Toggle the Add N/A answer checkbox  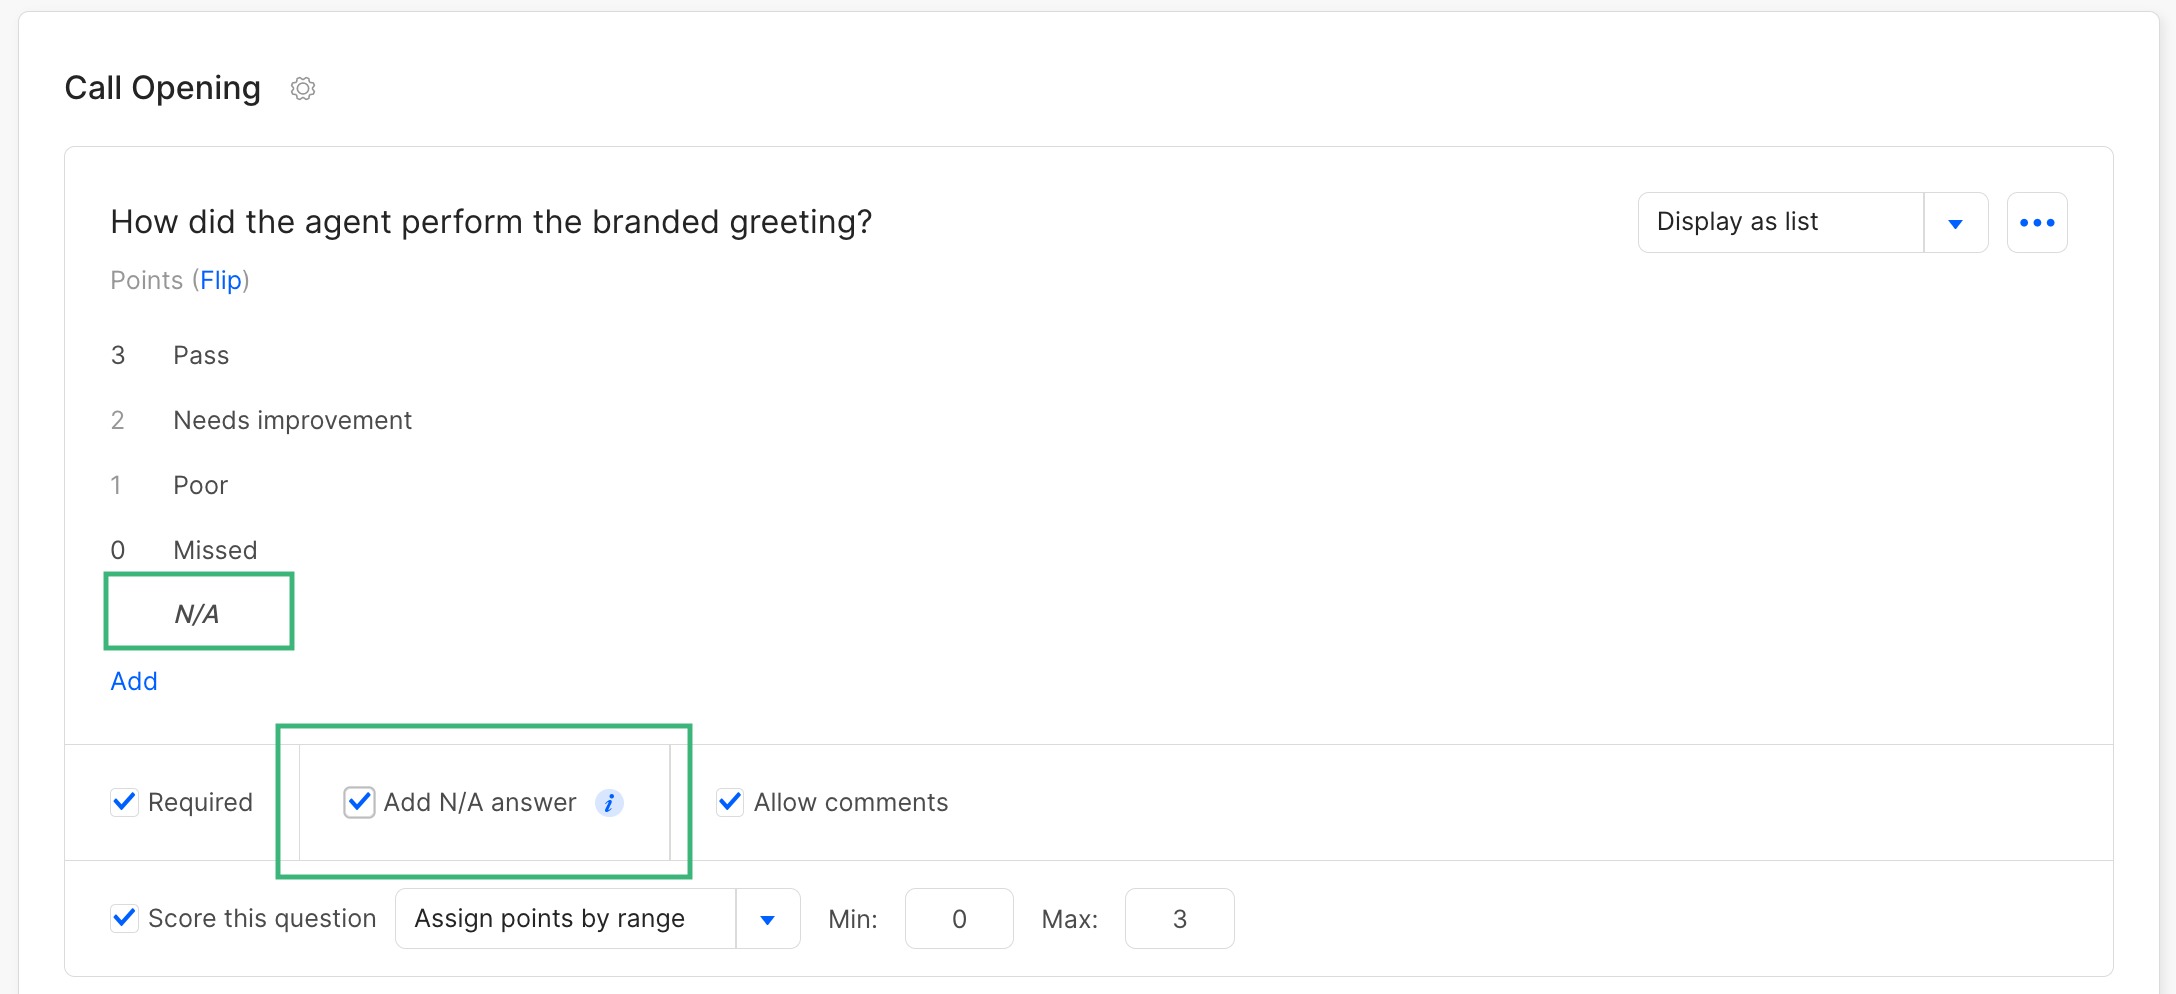point(359,802)
